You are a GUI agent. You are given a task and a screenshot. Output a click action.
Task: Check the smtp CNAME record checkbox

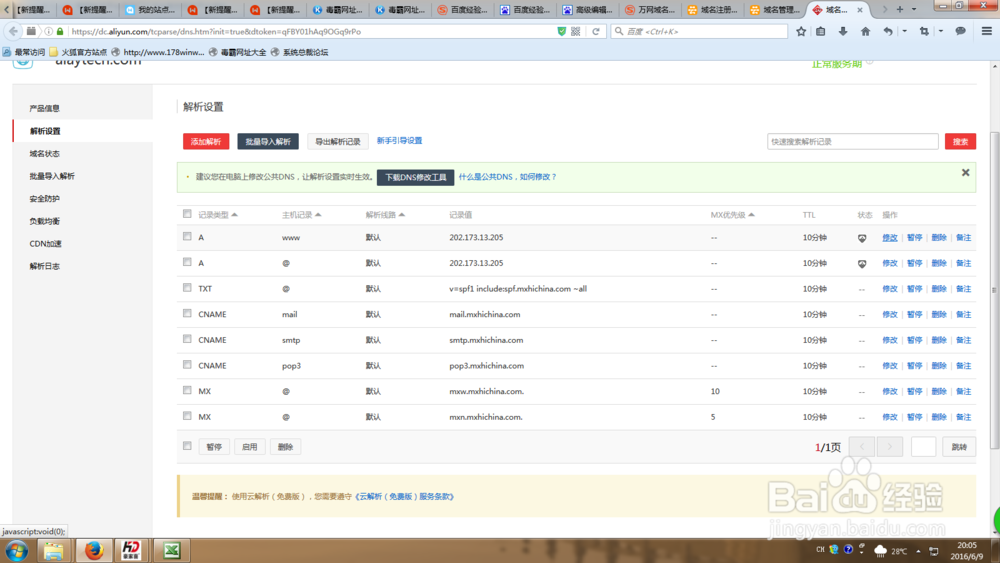[187, 339]
